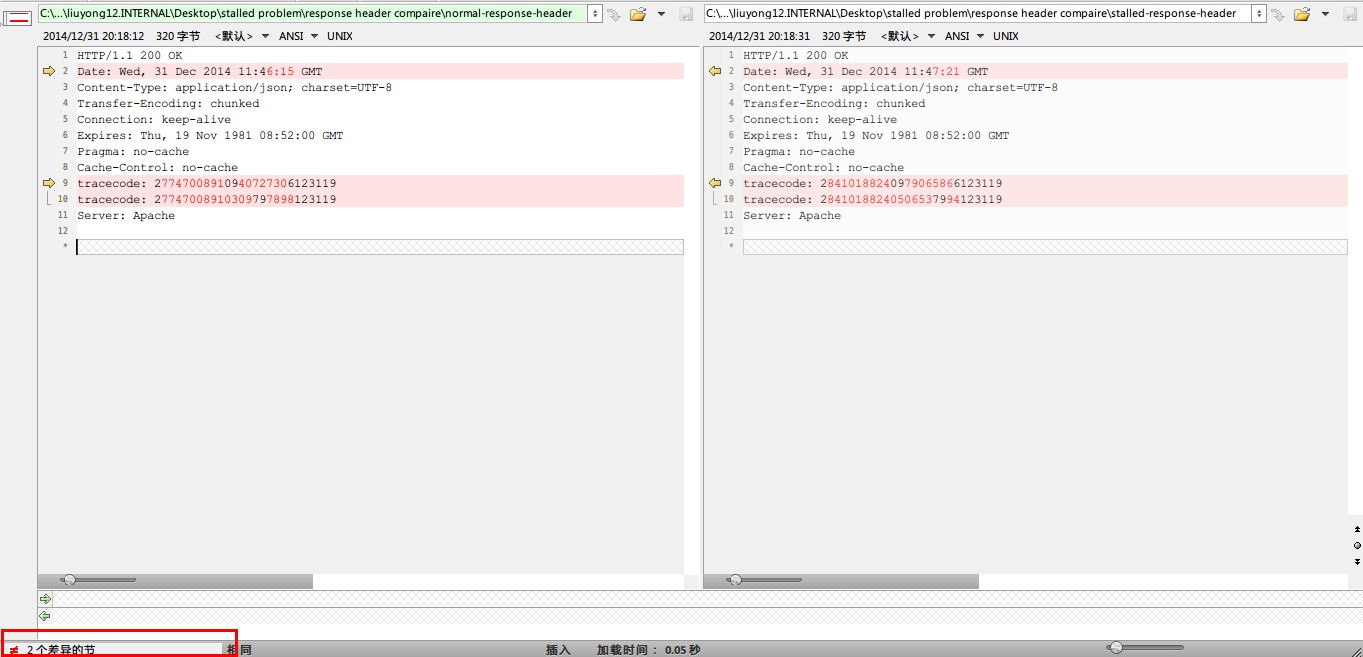Click '加载时间: 0.05 秒' status text
This screenshot has width=1363, height=657.
pos(649,650)
